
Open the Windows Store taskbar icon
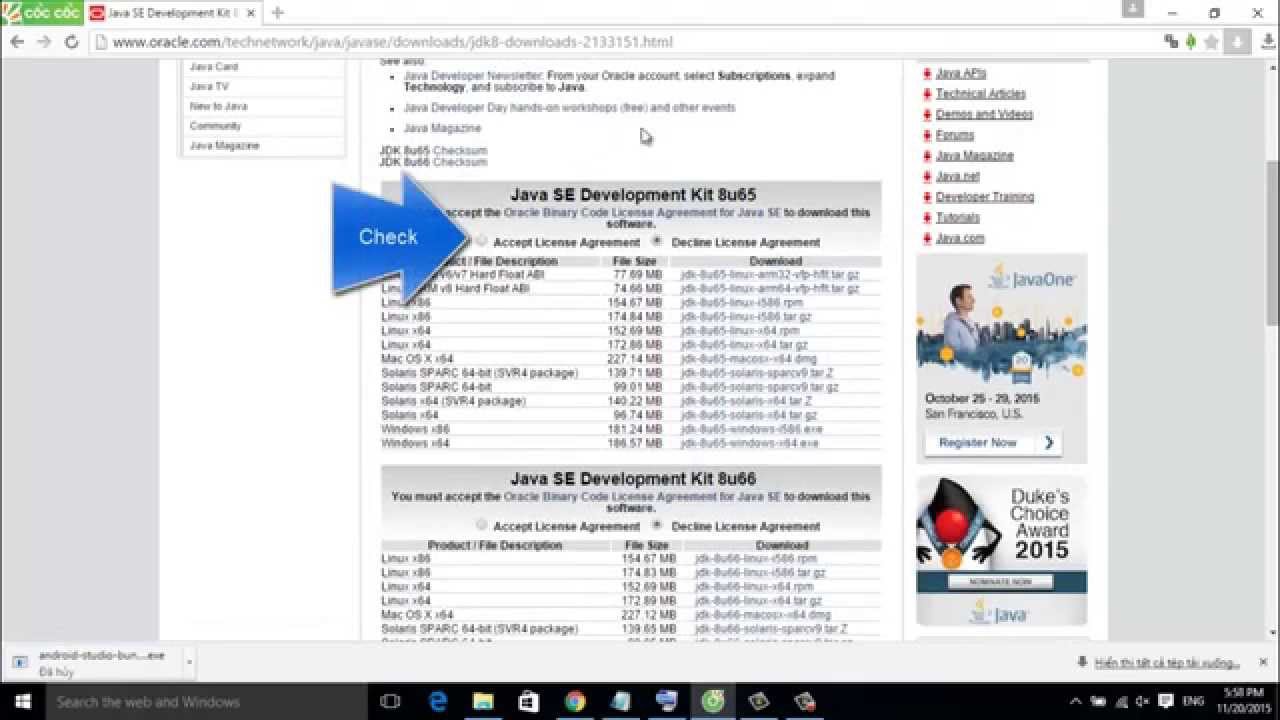(529, 702)
